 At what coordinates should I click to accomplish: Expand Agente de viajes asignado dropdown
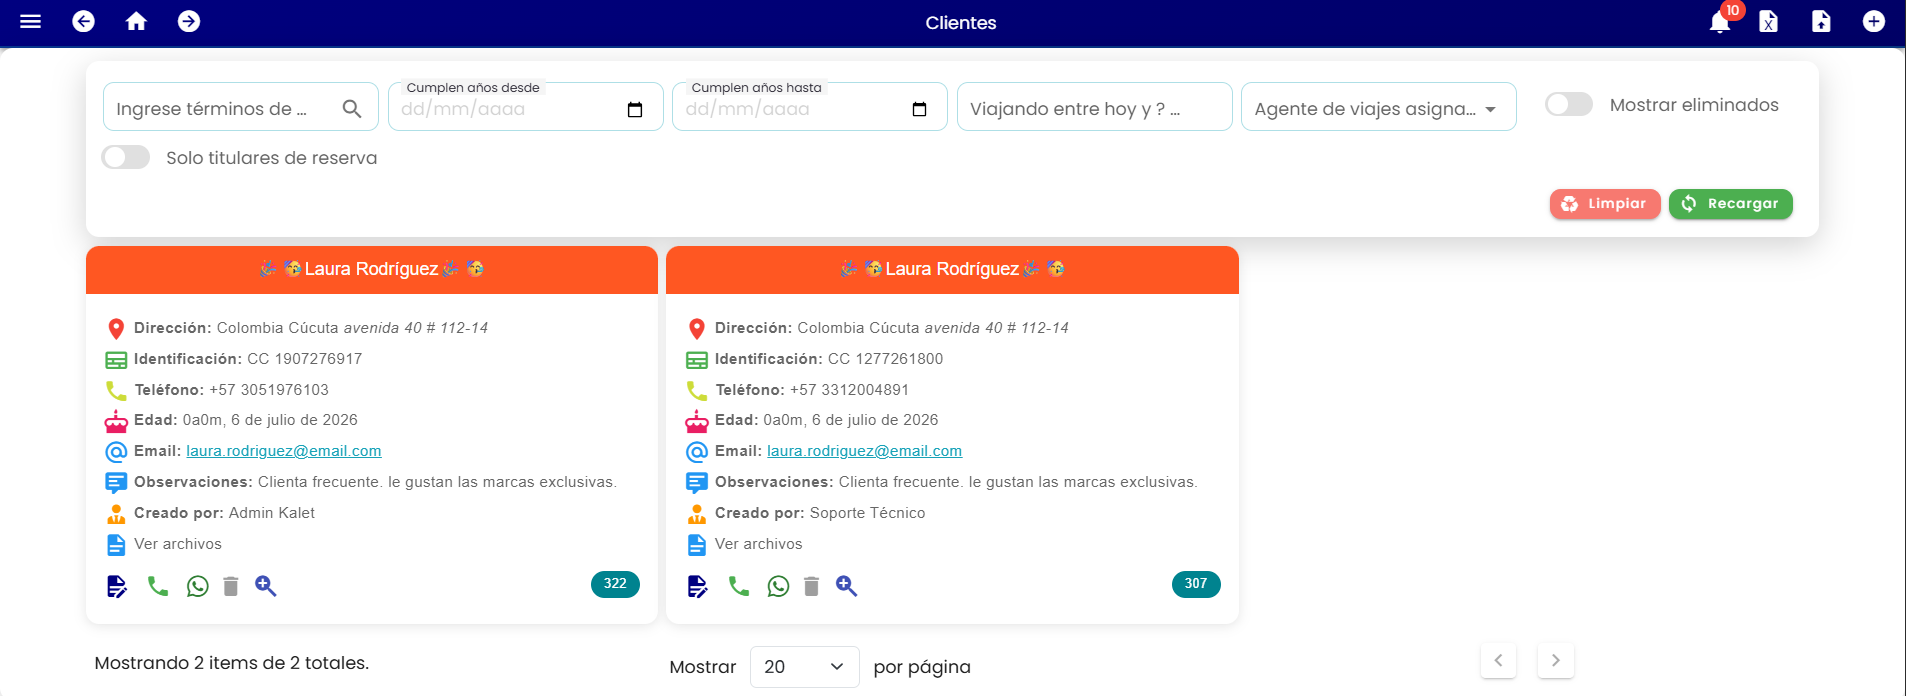[x=1378, y=107]
